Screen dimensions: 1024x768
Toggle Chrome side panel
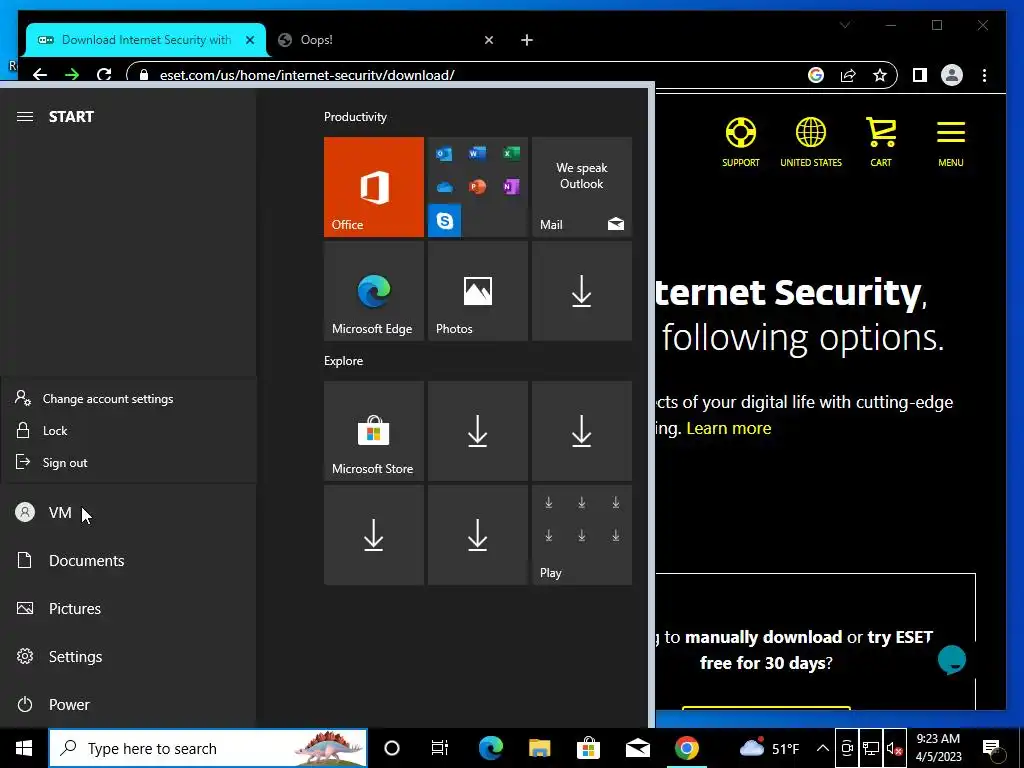click(x=920, y=75)
